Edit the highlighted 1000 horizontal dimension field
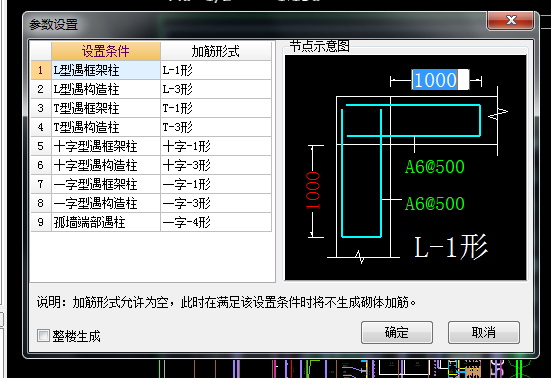The height and width of the screenshot is (378, 551). pos(440,80)
